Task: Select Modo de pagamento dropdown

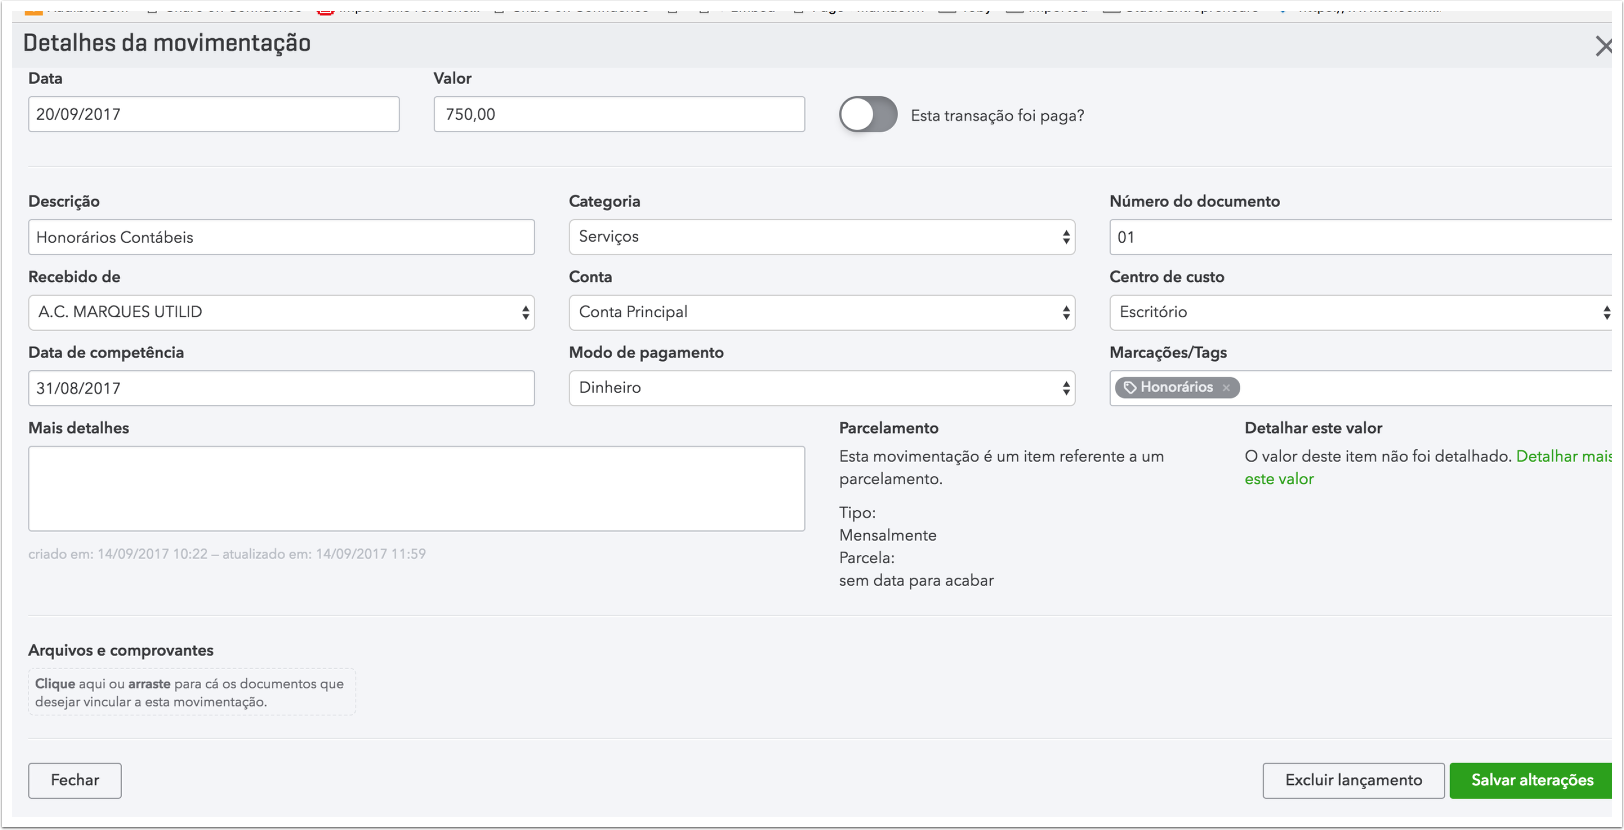Action: pyautogui.click(x=821, y=388)
